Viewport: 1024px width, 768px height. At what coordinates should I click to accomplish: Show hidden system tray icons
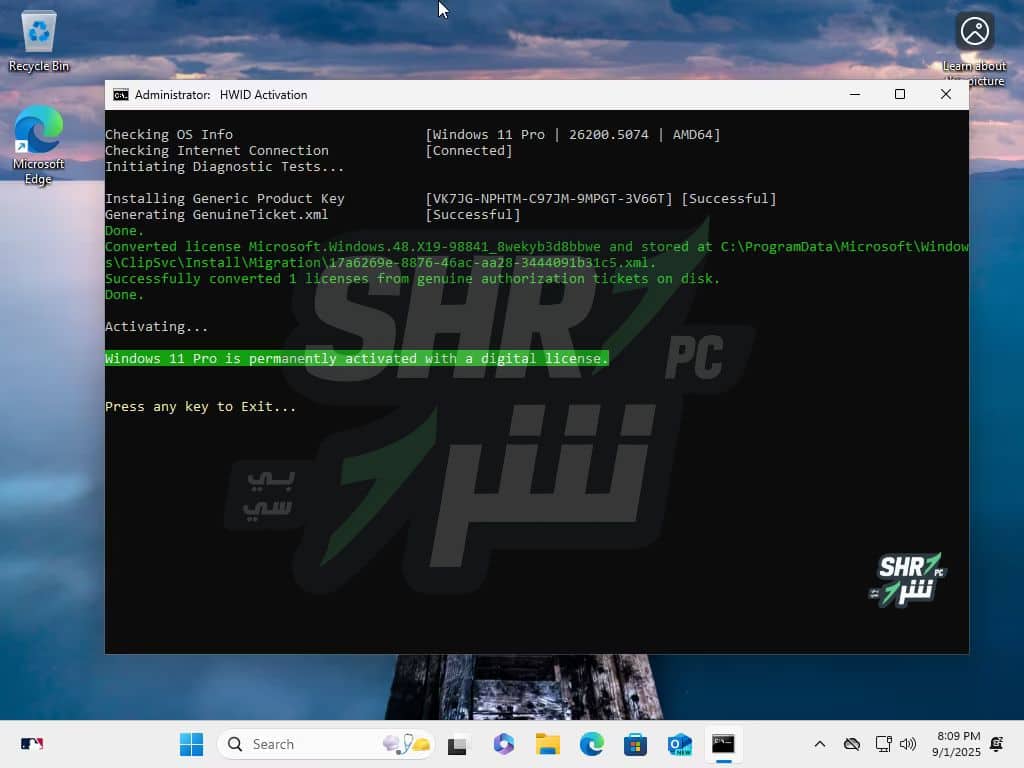click(820, 744)
